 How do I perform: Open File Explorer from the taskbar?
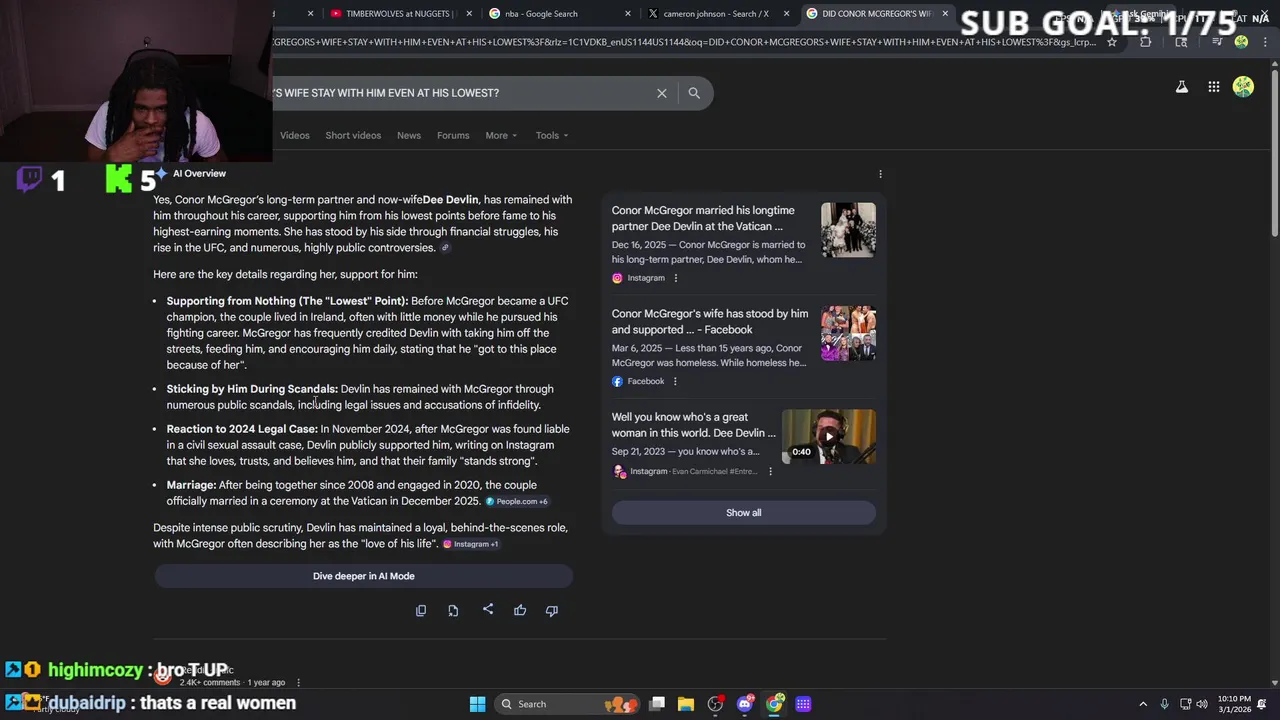(x=686, y=704)
